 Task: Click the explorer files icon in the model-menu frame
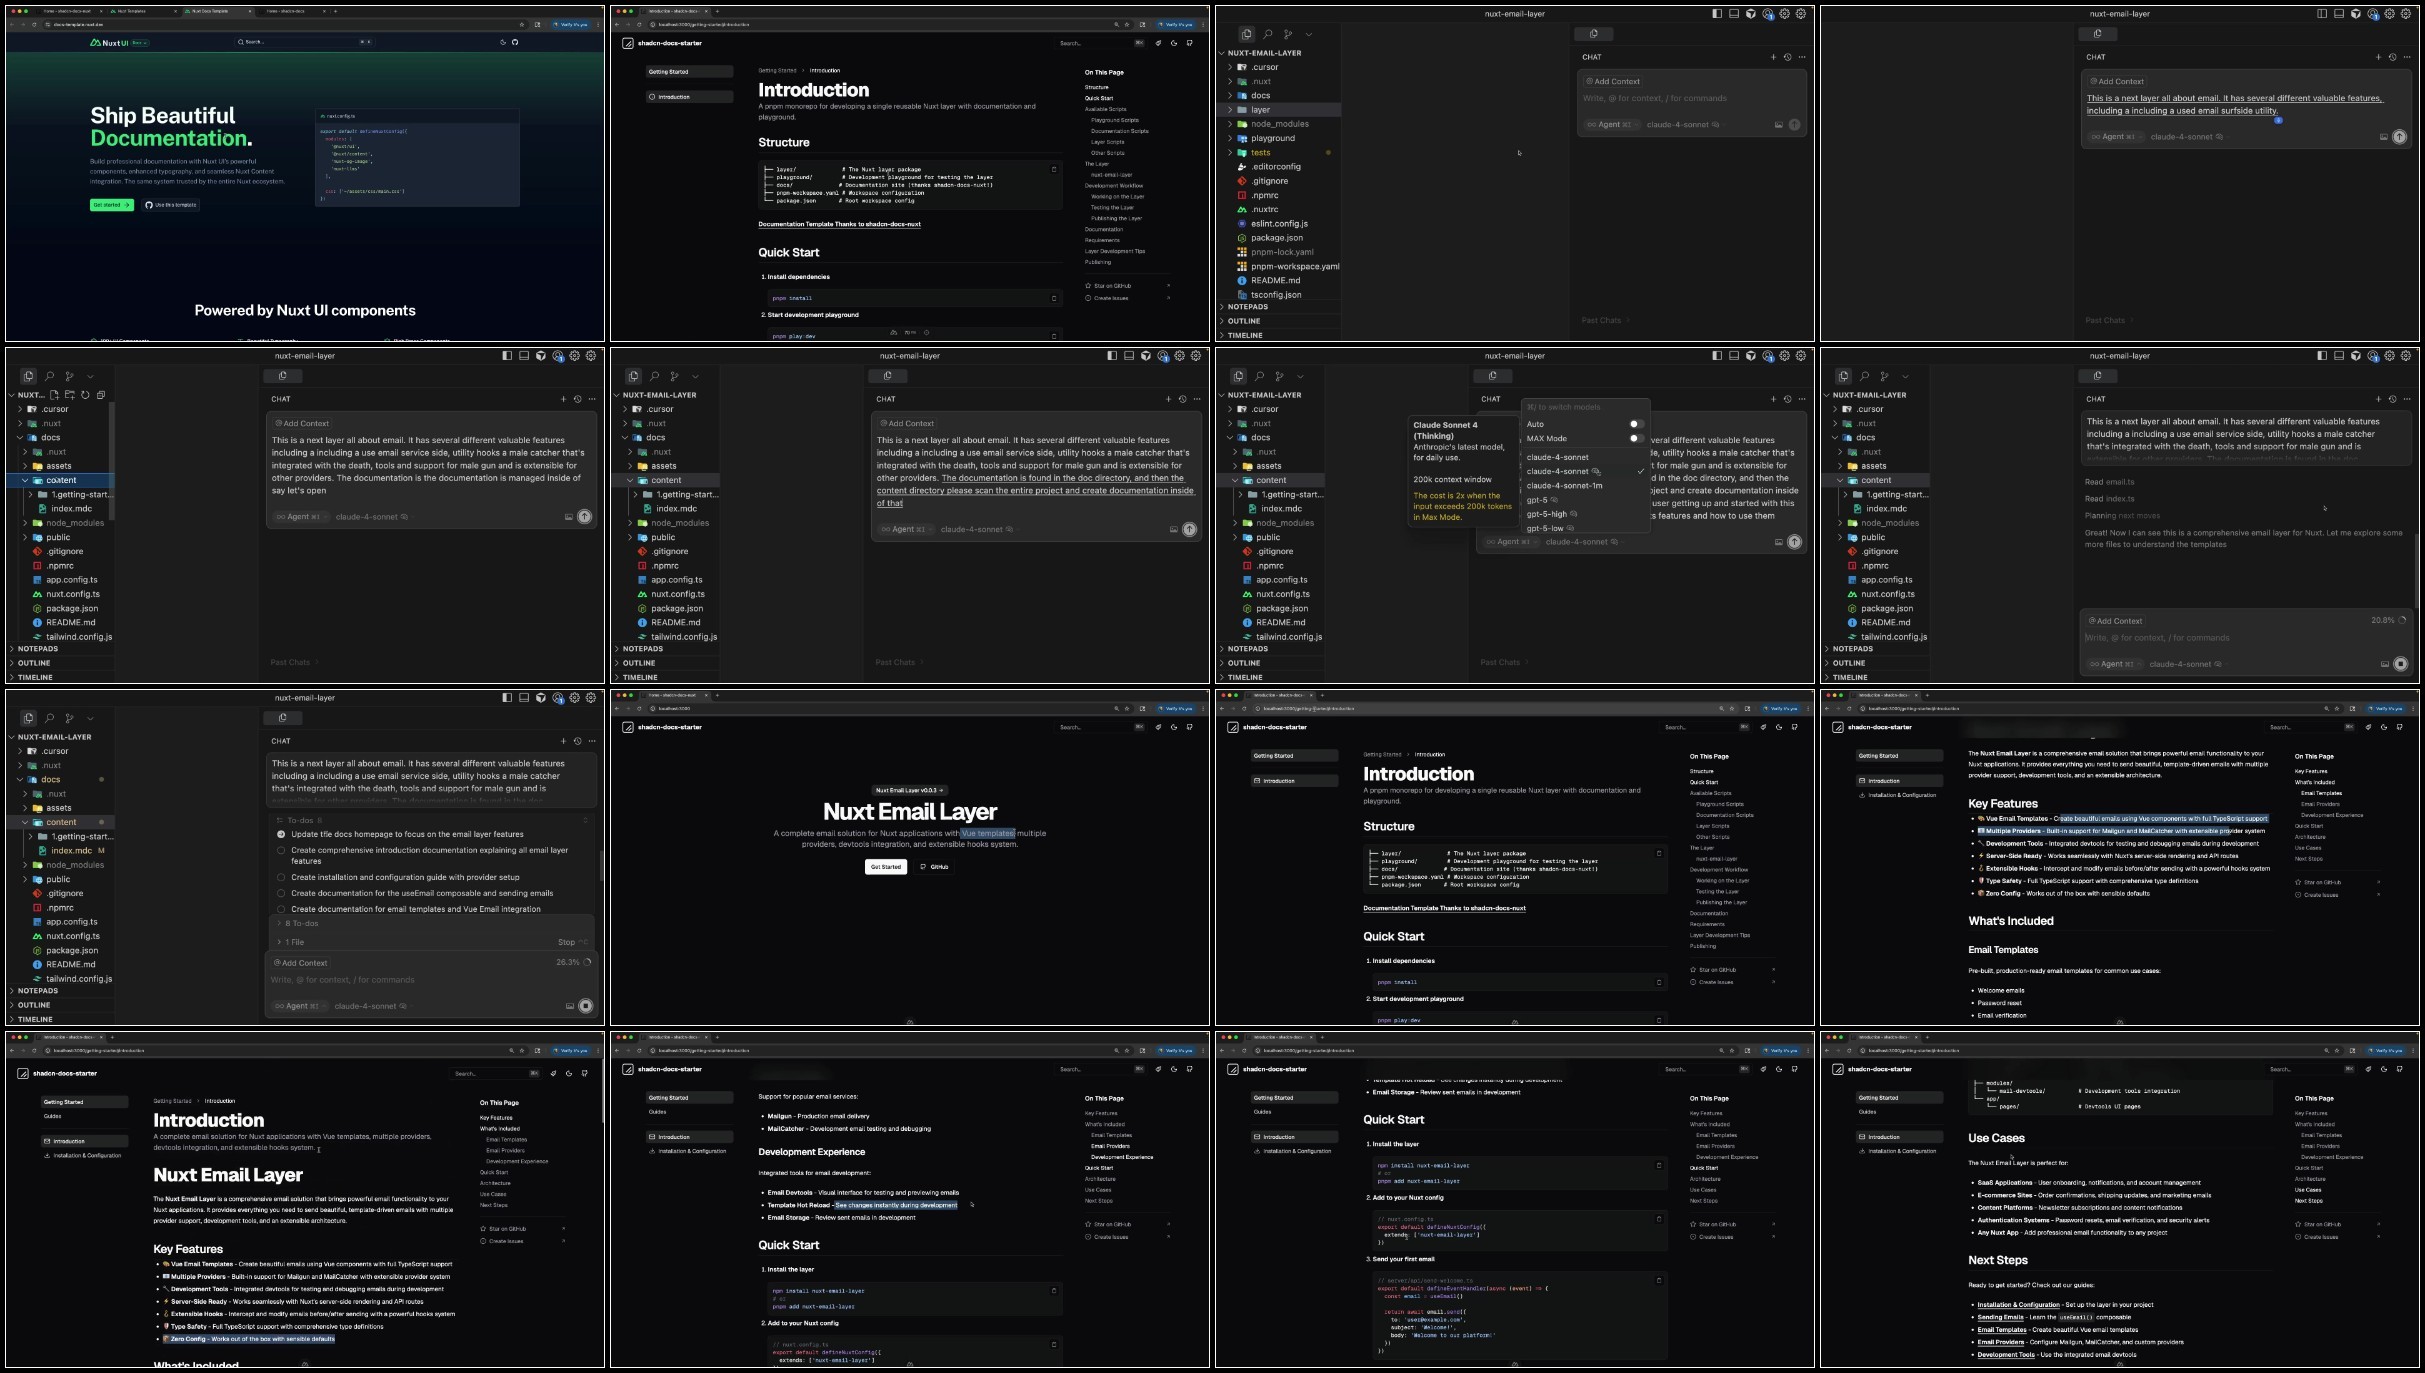point(1238,376)
